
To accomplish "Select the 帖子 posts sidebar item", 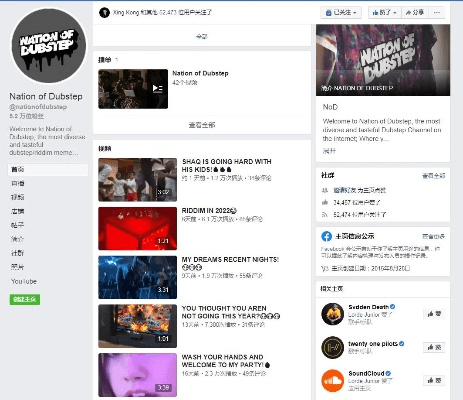I will coord(18,225).
